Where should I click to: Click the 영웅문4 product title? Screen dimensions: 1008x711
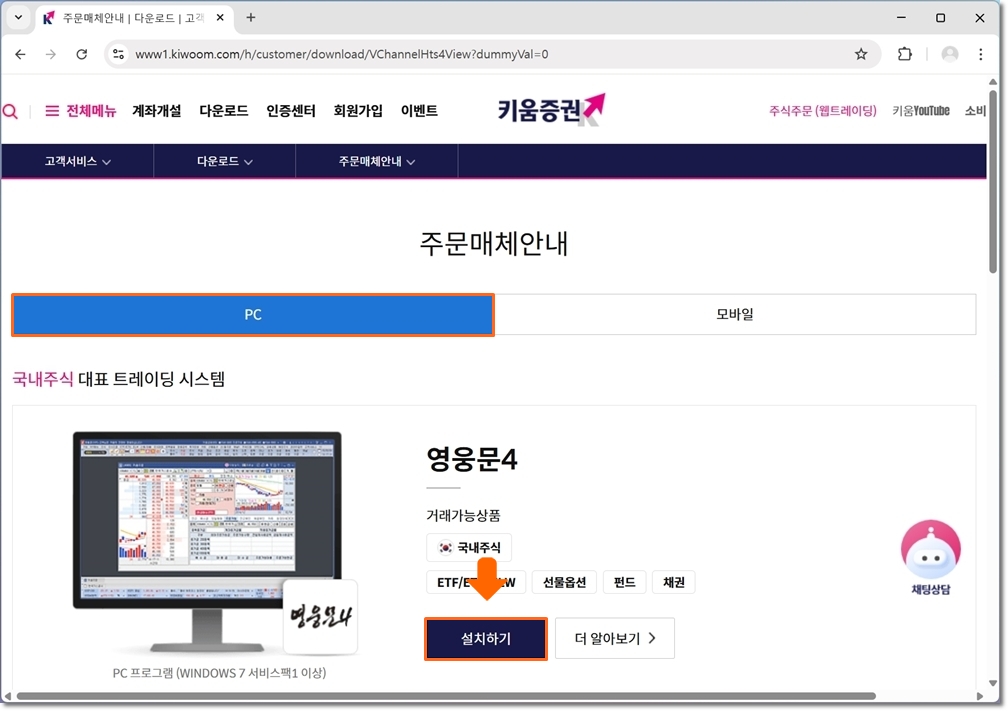click(472, 459)
